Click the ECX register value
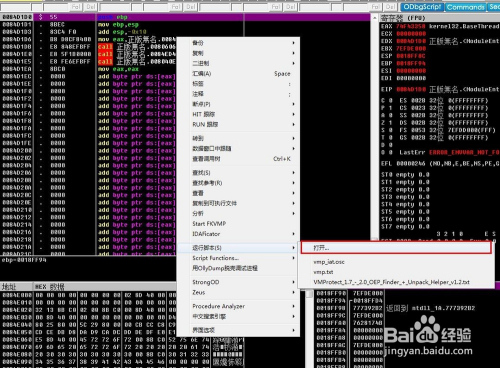Viewport: 500px width, 368px height. point(411,34)
